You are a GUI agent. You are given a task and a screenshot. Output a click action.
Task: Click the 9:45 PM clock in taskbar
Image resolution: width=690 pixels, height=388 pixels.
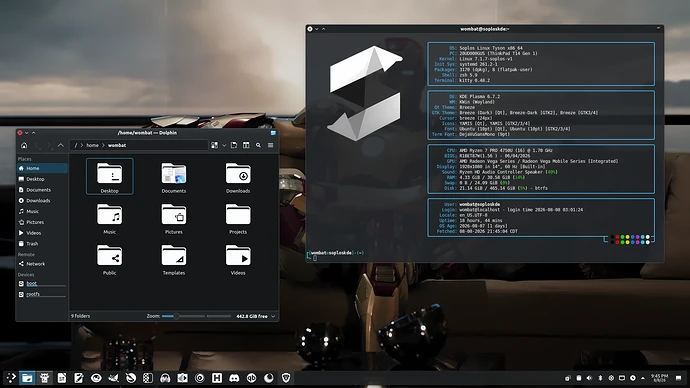659,378
